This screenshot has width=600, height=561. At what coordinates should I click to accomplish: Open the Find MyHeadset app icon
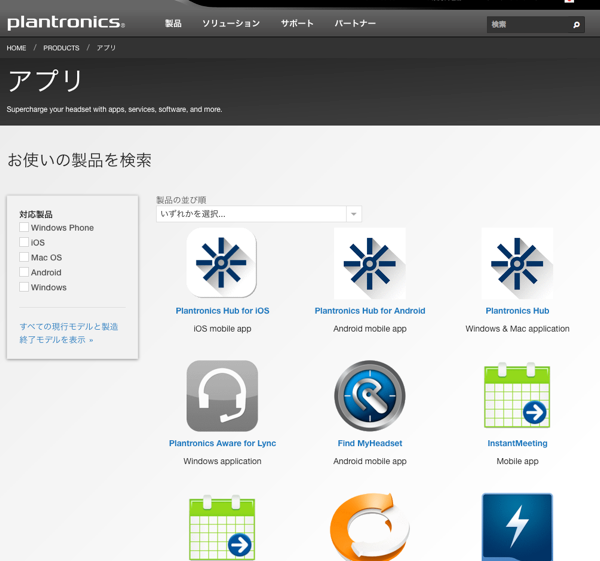click(370, 396)
